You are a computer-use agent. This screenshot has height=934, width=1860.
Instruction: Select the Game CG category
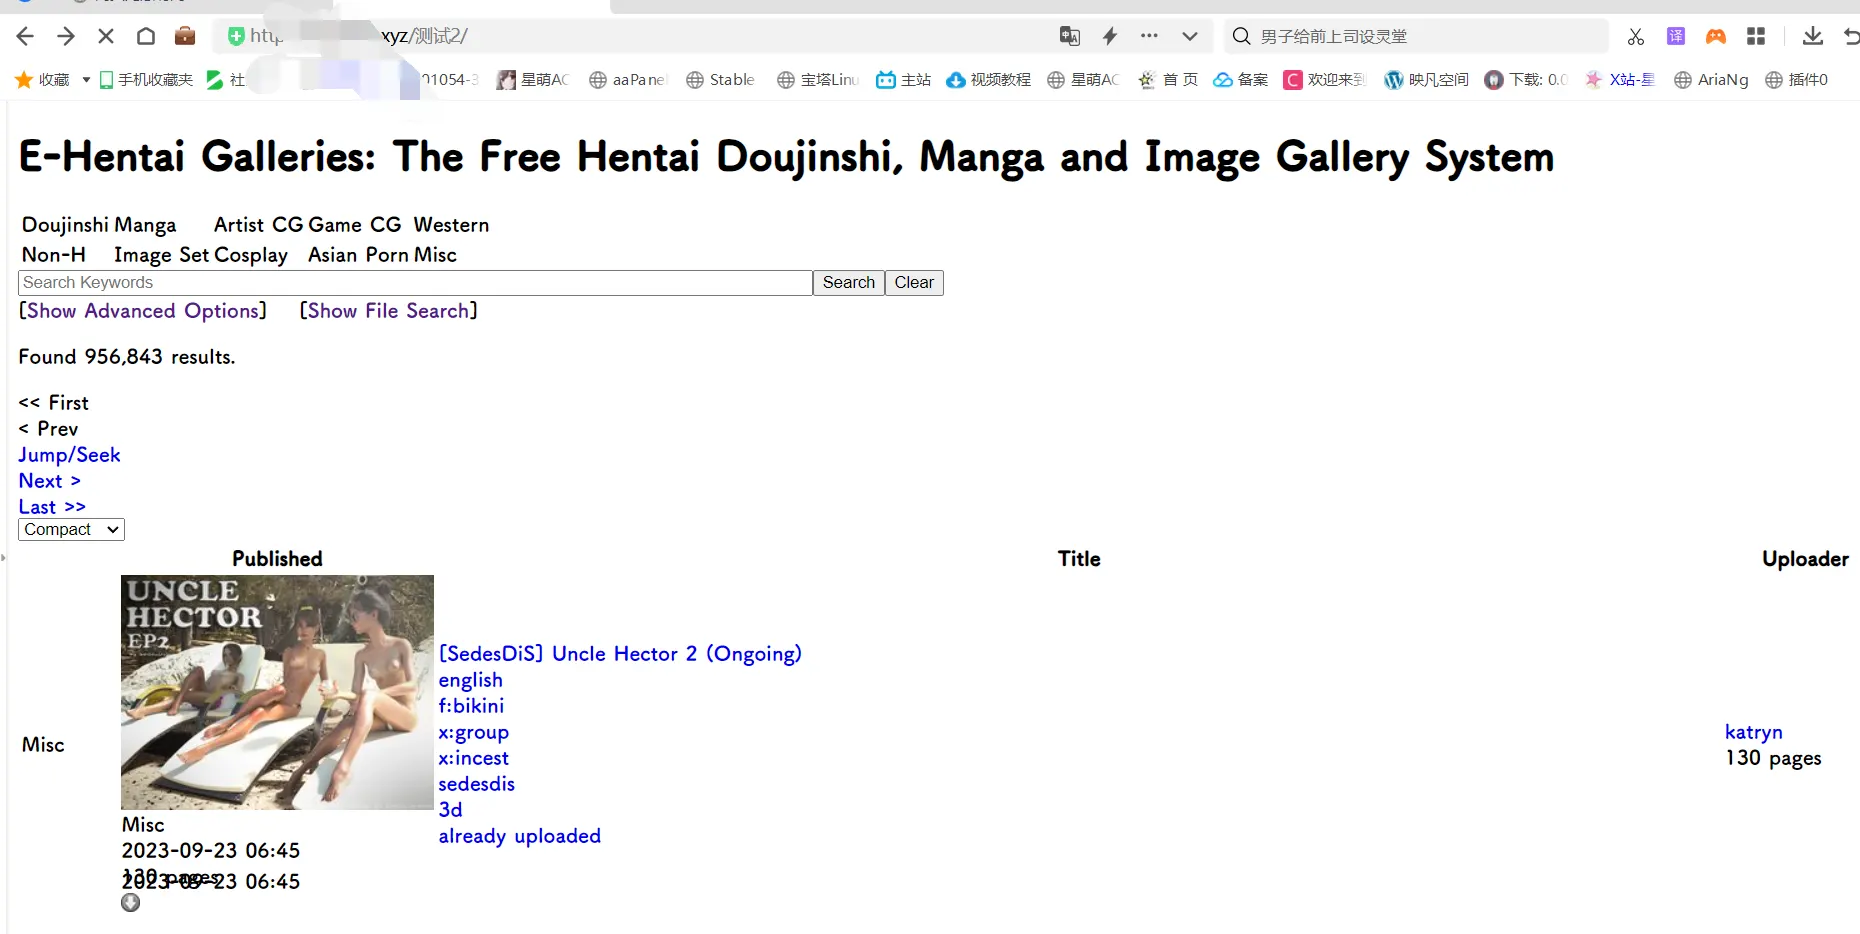tap(355, 225)
